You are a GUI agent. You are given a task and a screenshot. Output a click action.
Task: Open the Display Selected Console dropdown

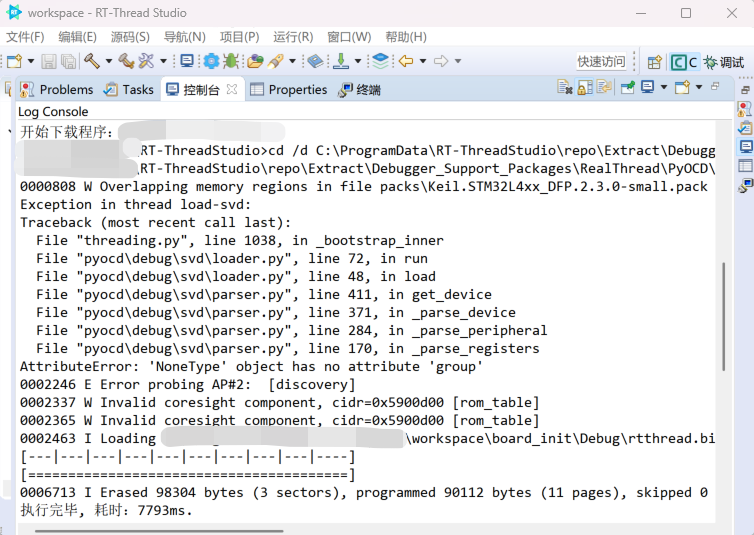pos(664,87)
